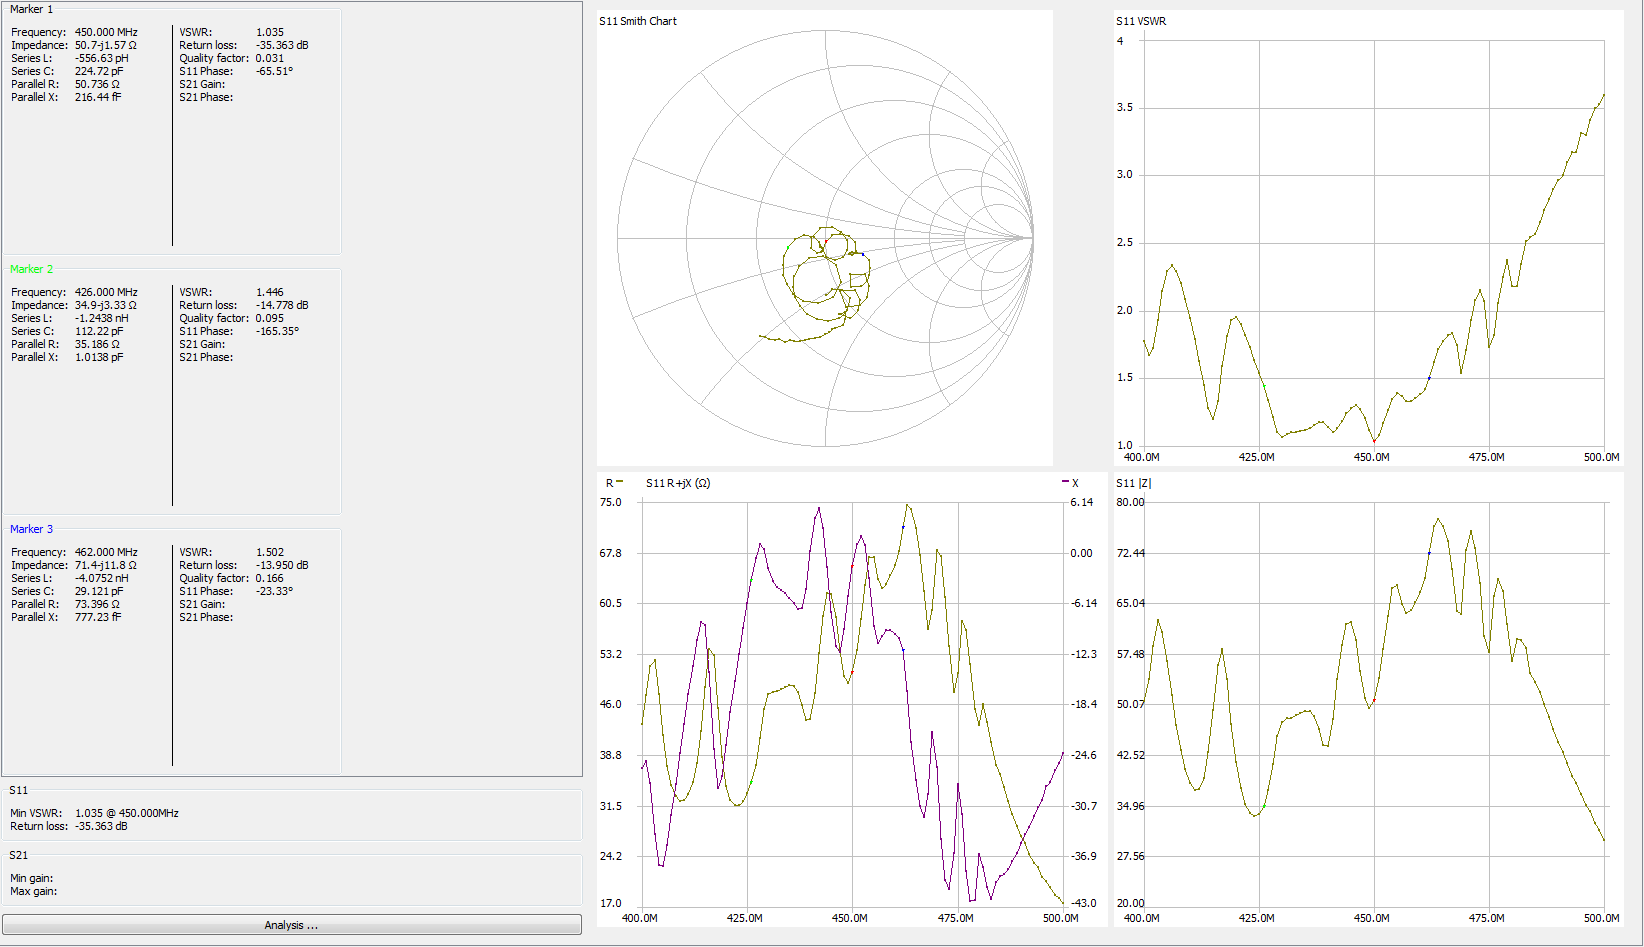Click Marker 3 impedance 71.4-j11.8 Ω
1644x947 pixels.
(105, 565)
